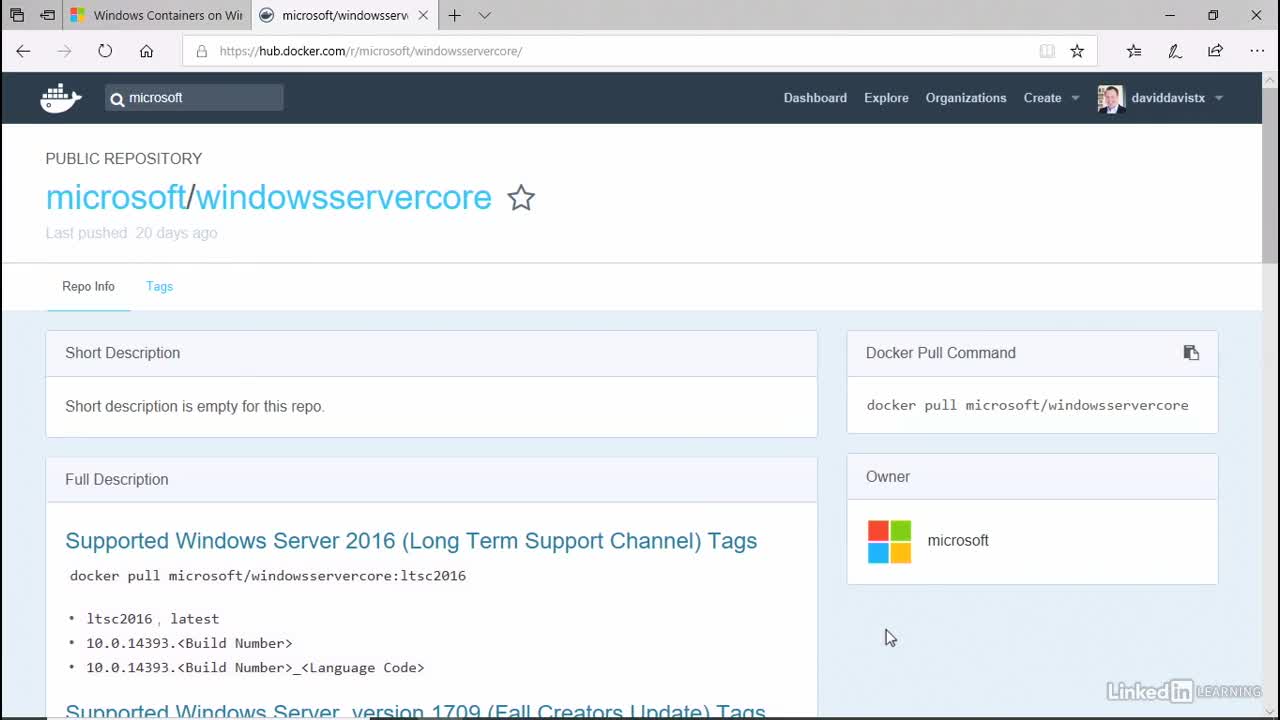Show tabs you've set aside
The image size is (1280, 720).
click(x=17, y=15)
